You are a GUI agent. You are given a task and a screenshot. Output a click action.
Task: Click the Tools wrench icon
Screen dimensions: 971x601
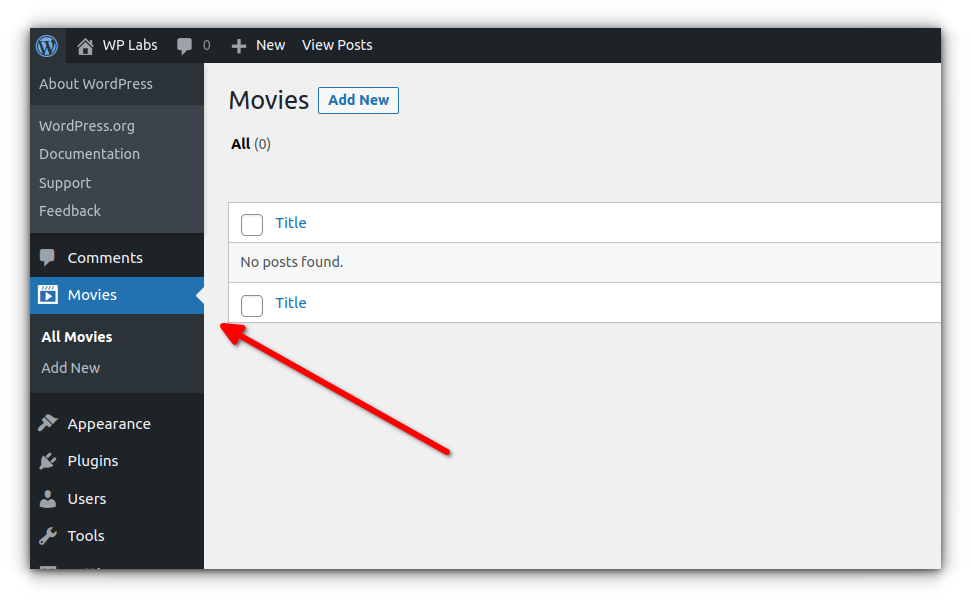click(48, 536)
